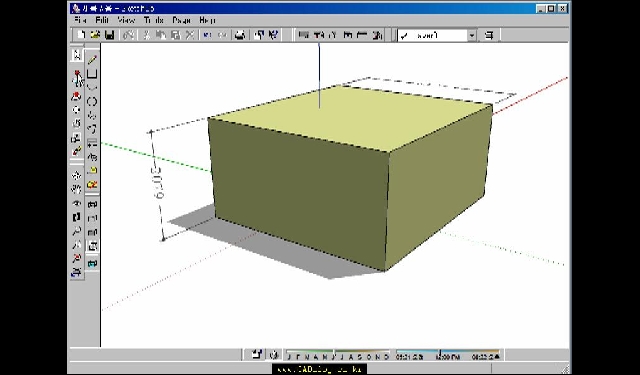Screen dimensions: 640x375
Task: Activate the Select arrow tool
Action: point(77,55)
